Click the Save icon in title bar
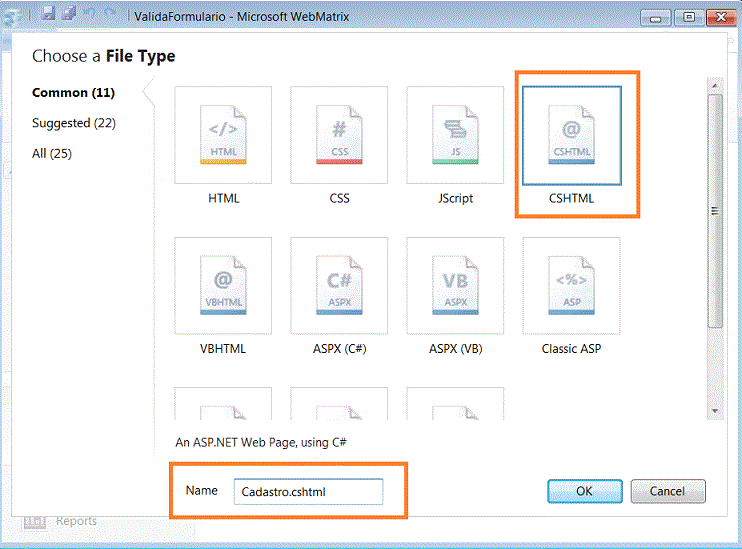Viewport: 742px width, 549px height. pyautogui.click(x=48, y=13)
